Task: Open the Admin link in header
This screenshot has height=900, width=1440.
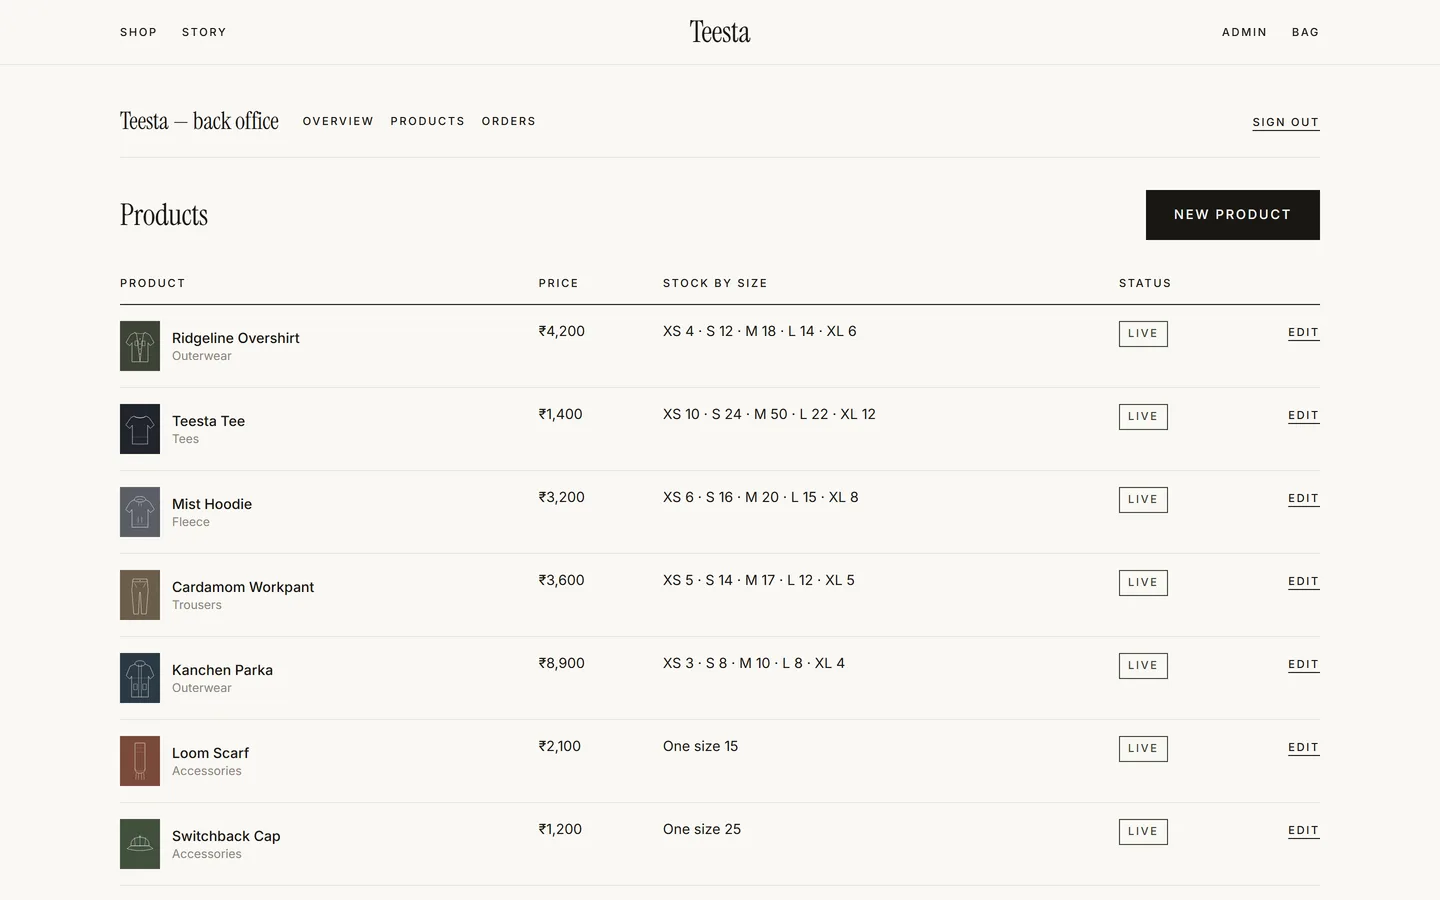Action: (x=1244, y=32)
